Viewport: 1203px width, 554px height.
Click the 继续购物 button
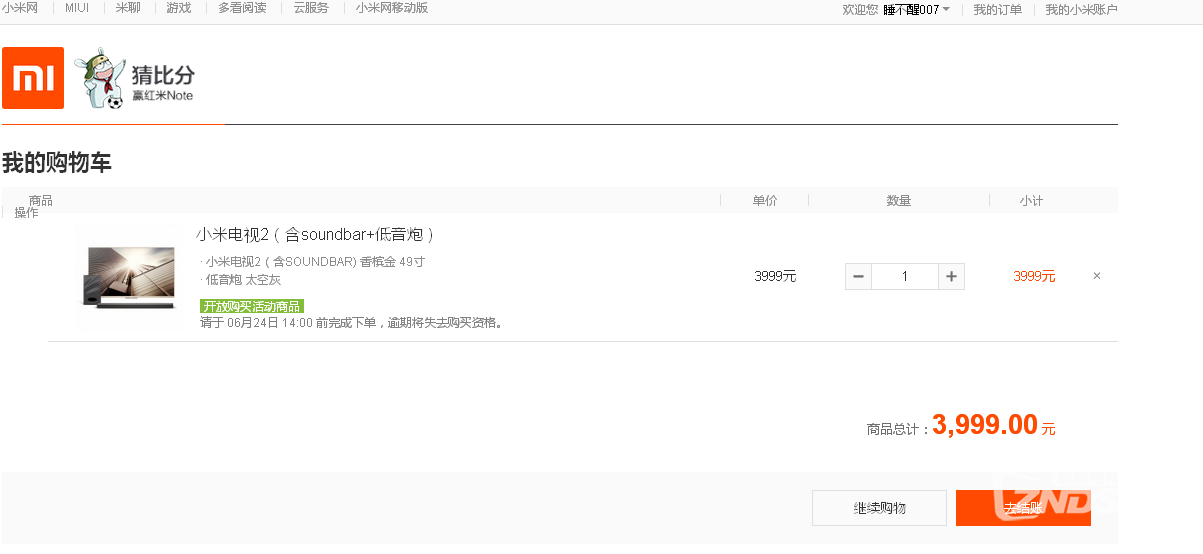click(x=879, y=508)
